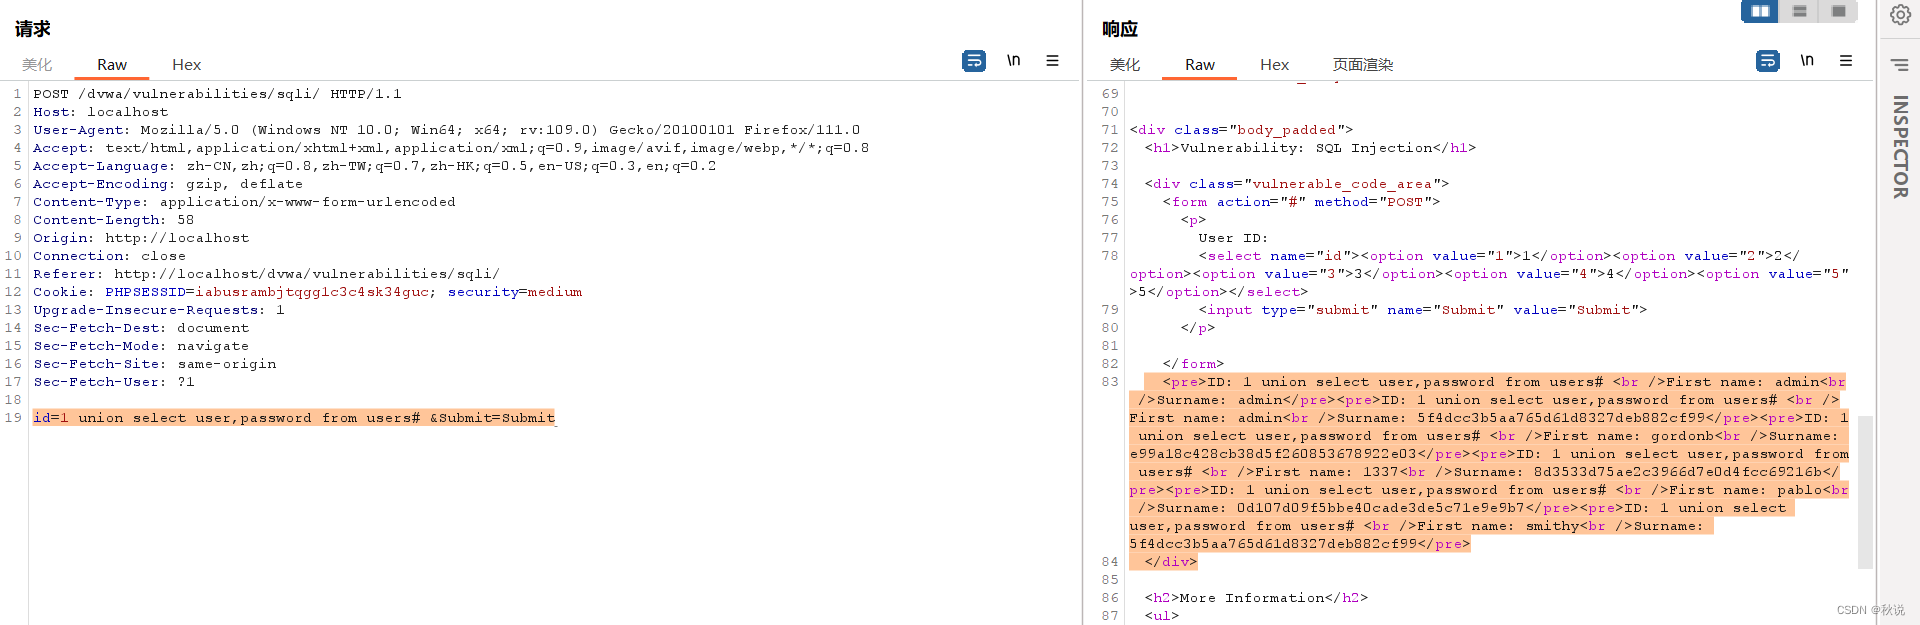Switch request view to Raw tab

pyautogui.click(x=112, y=65)
